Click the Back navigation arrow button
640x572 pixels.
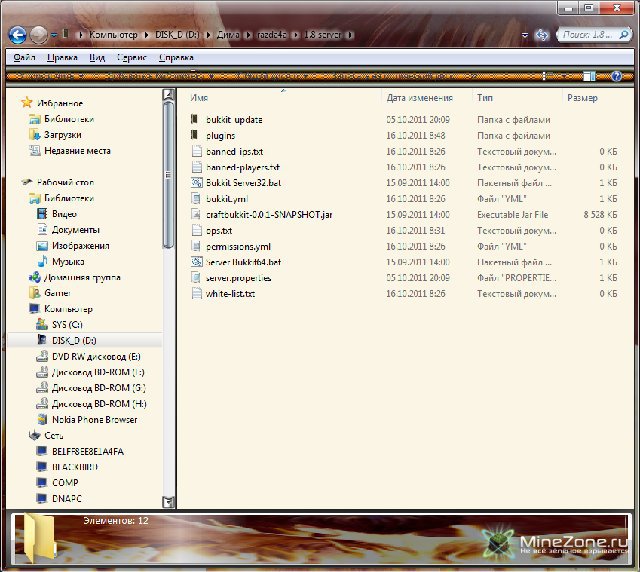pyautogui.click(x=17, y=34)
